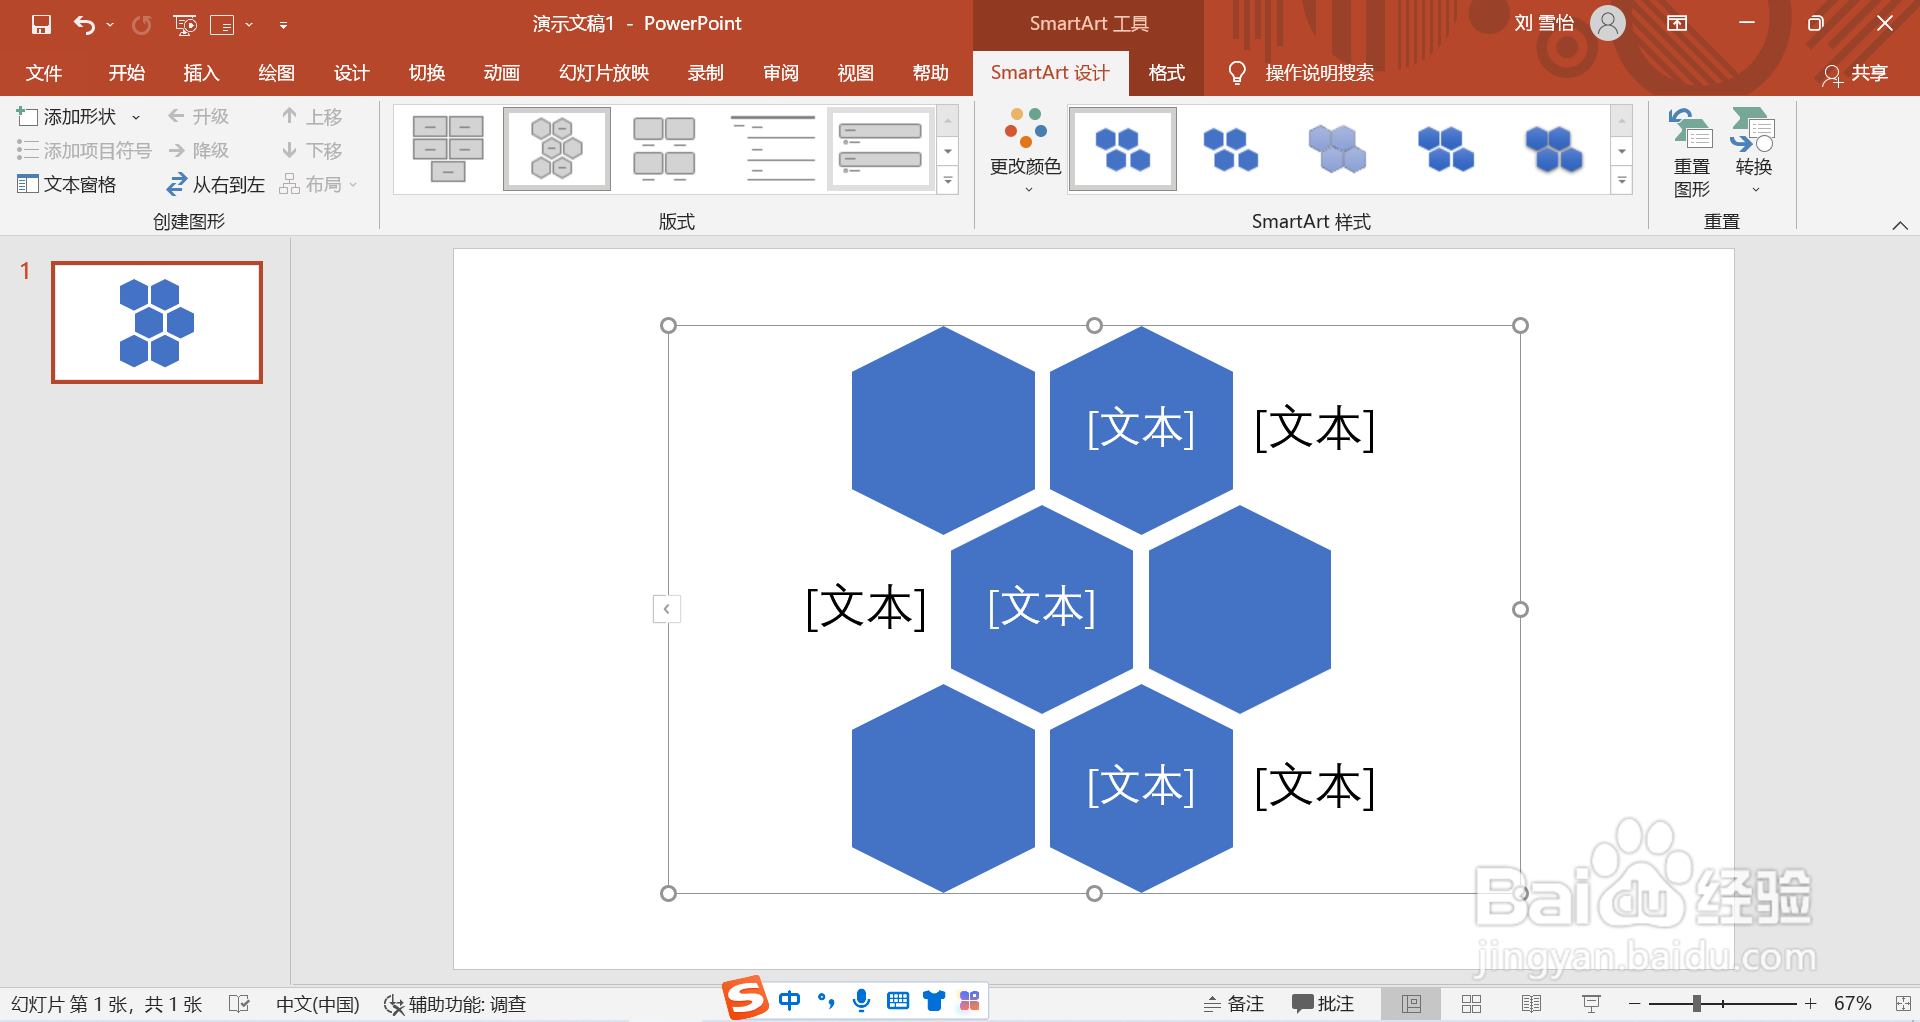
Task: Click the 共享 share button
Action: (x=1856, y=73)
